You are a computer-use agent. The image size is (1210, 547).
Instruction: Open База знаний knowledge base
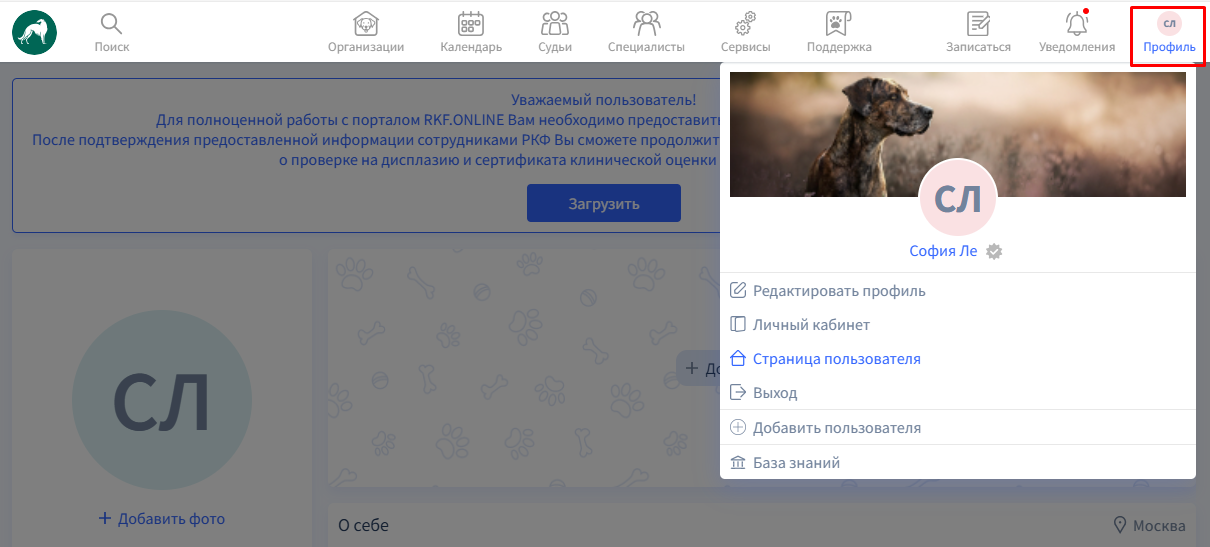pos(796,463)
